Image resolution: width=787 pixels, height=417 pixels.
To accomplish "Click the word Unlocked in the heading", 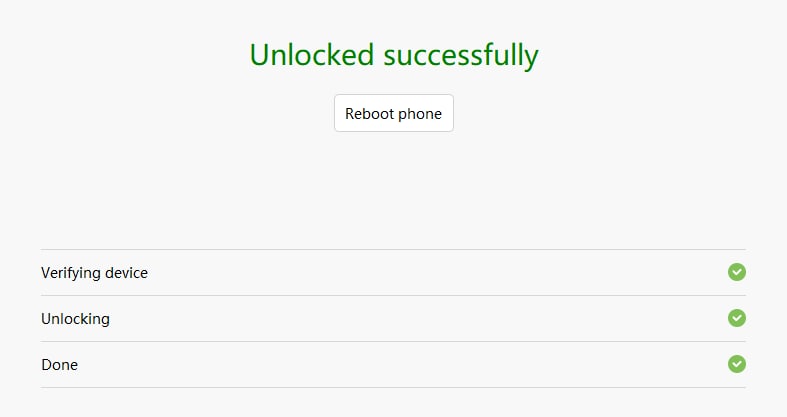I will (x=312, y=54).
